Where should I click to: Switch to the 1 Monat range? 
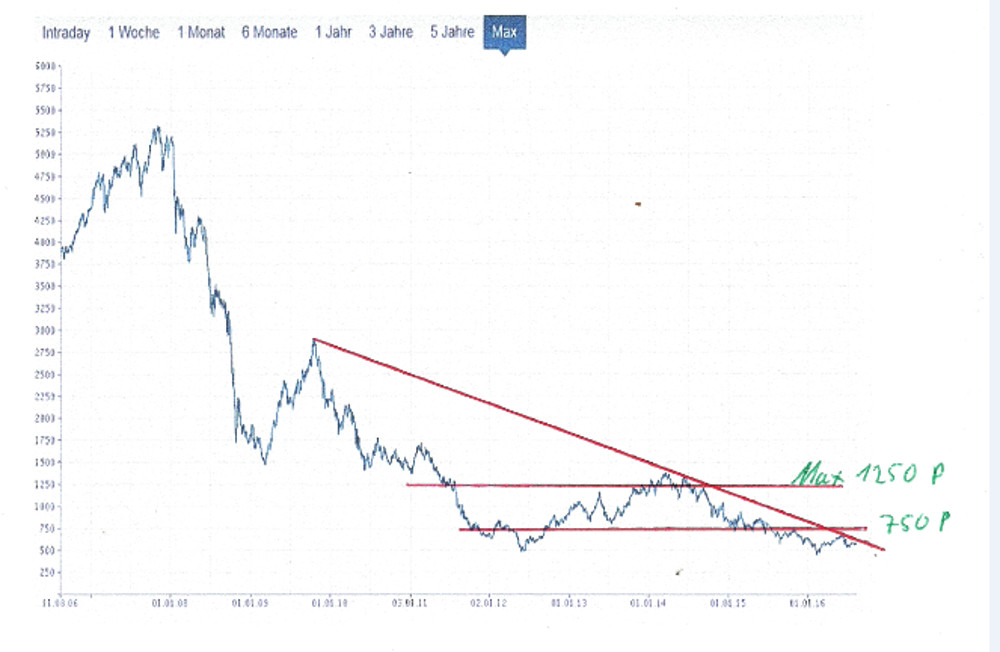click(201, 33)
